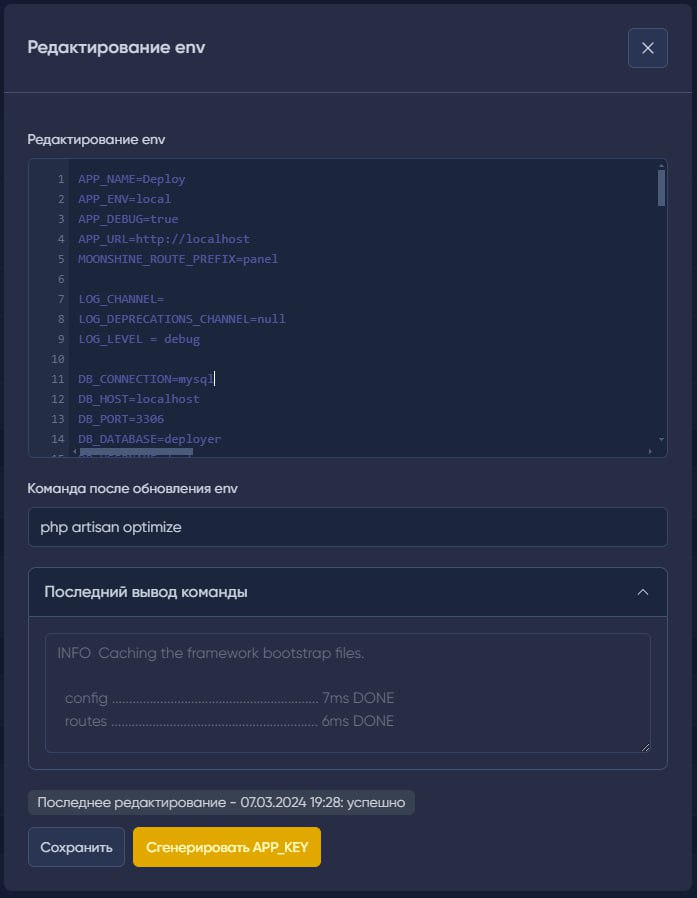Viewport: 697px width, 898px height.
Task: Click the MOONSHINE_ROUTE_PREFIX=panel line
Action: [178, 259]
